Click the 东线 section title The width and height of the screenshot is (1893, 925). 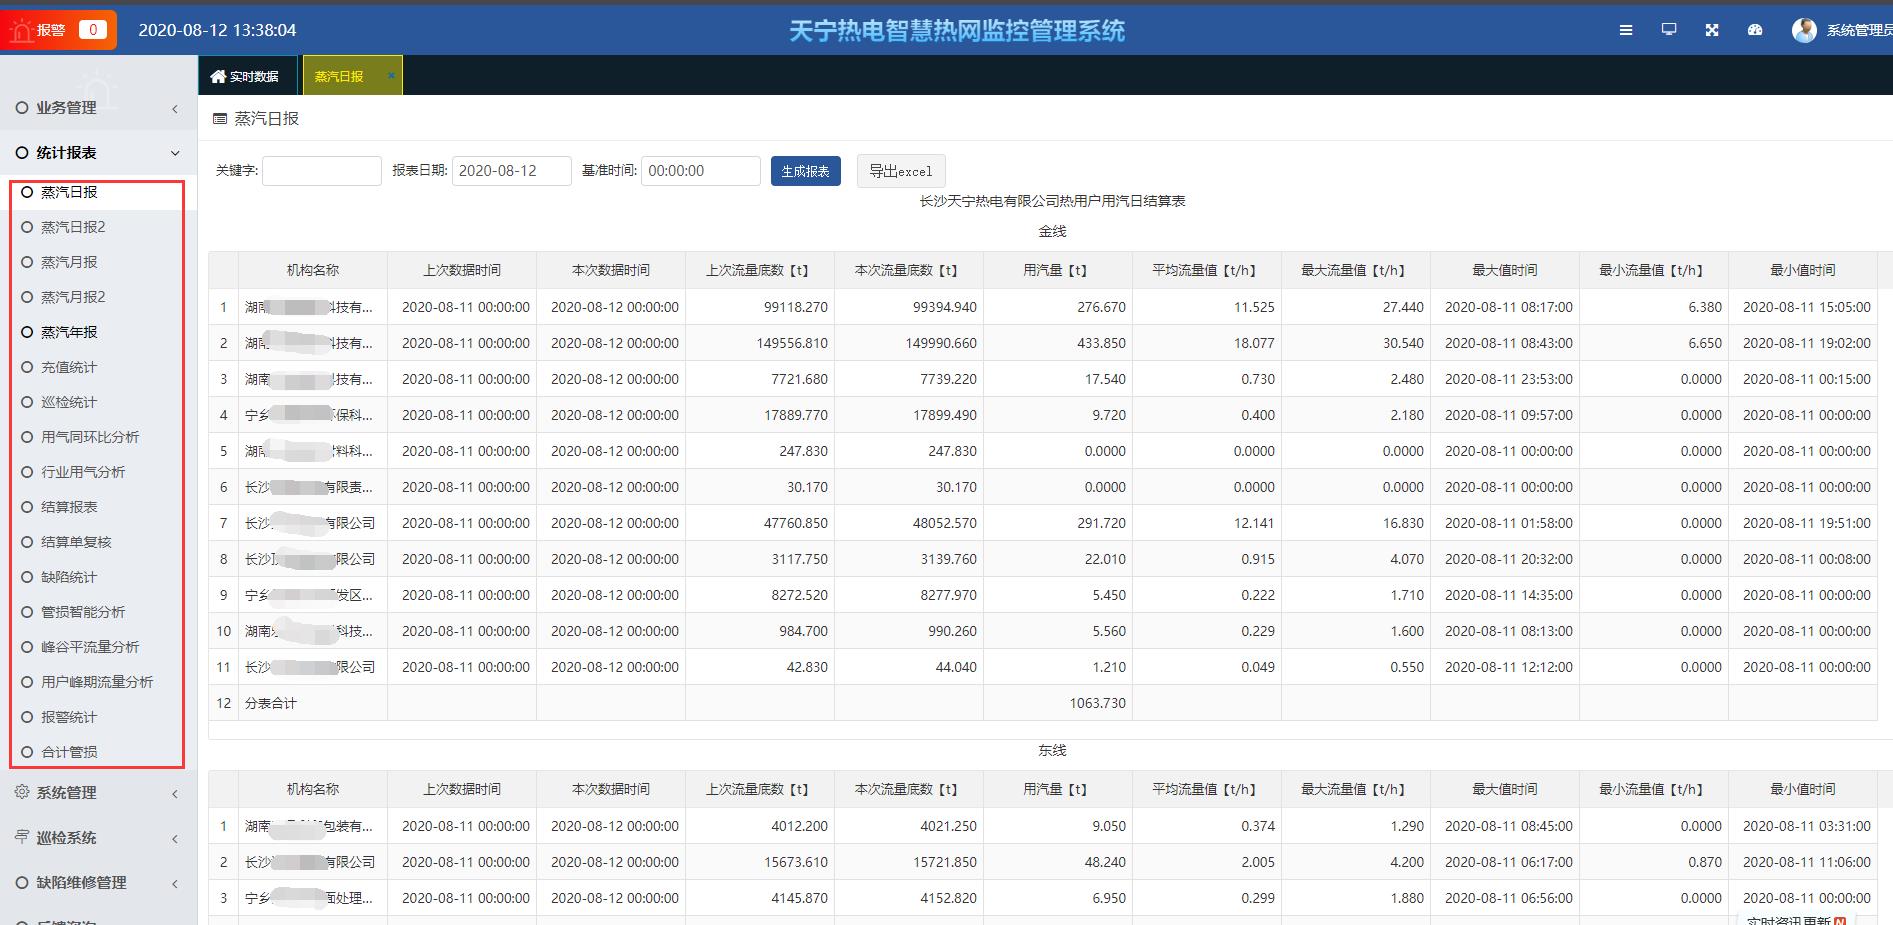[x=1052, y=750]
